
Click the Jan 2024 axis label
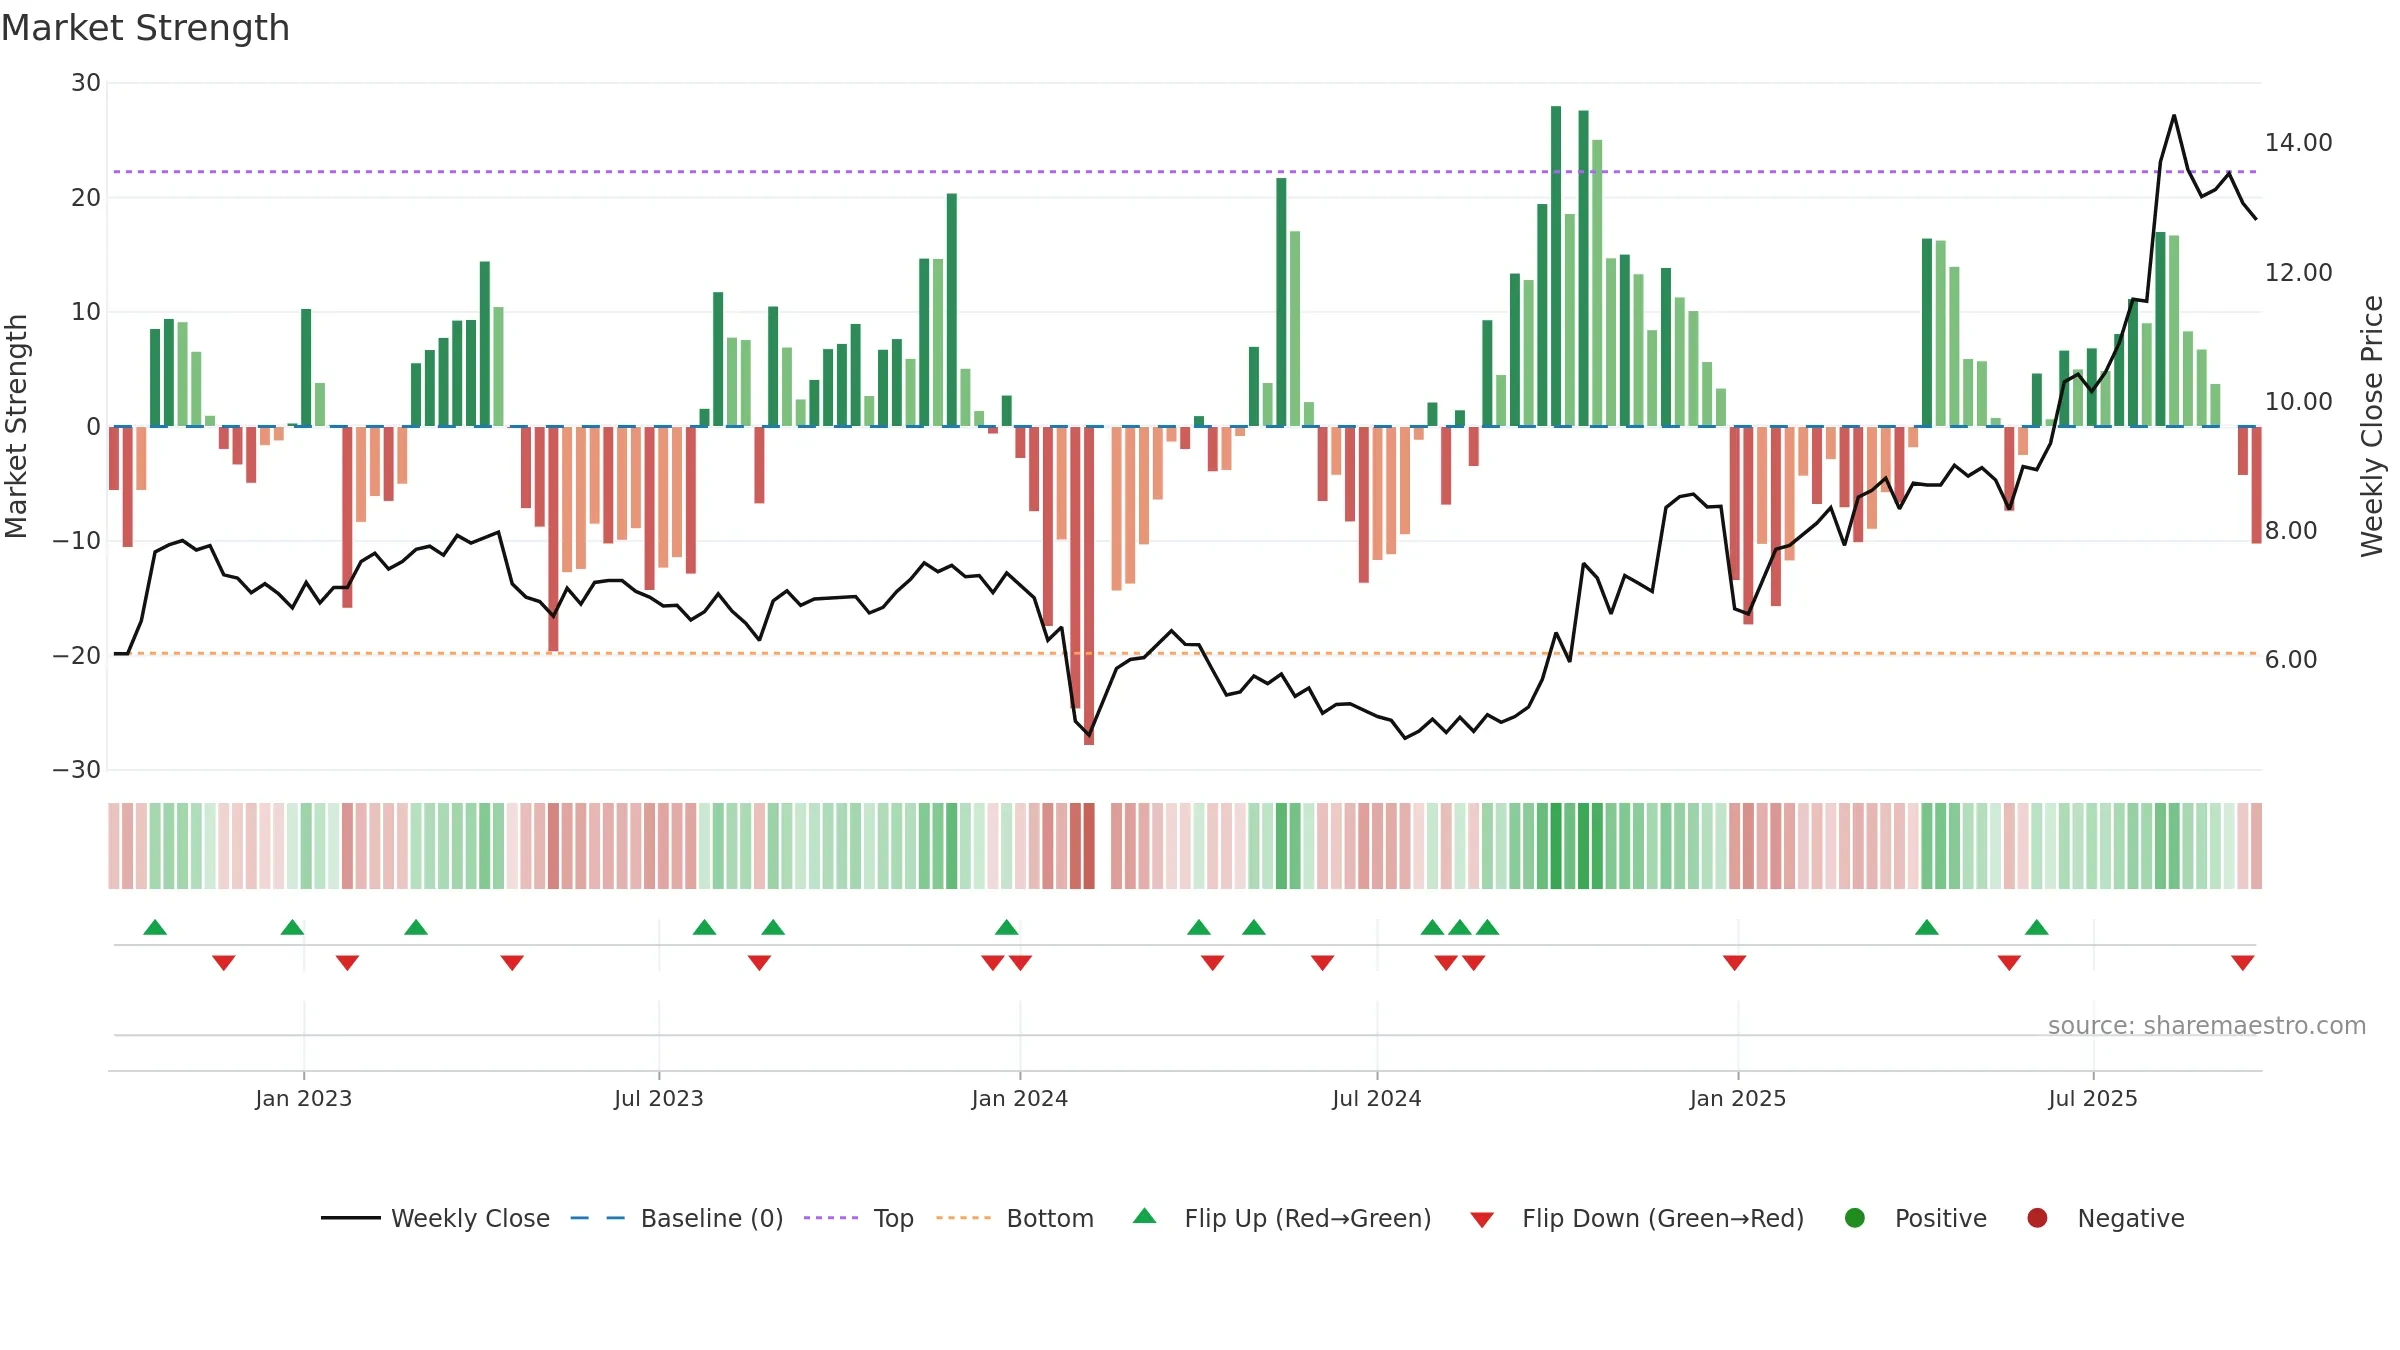pyautogui.click(x=1020, y=1098)
